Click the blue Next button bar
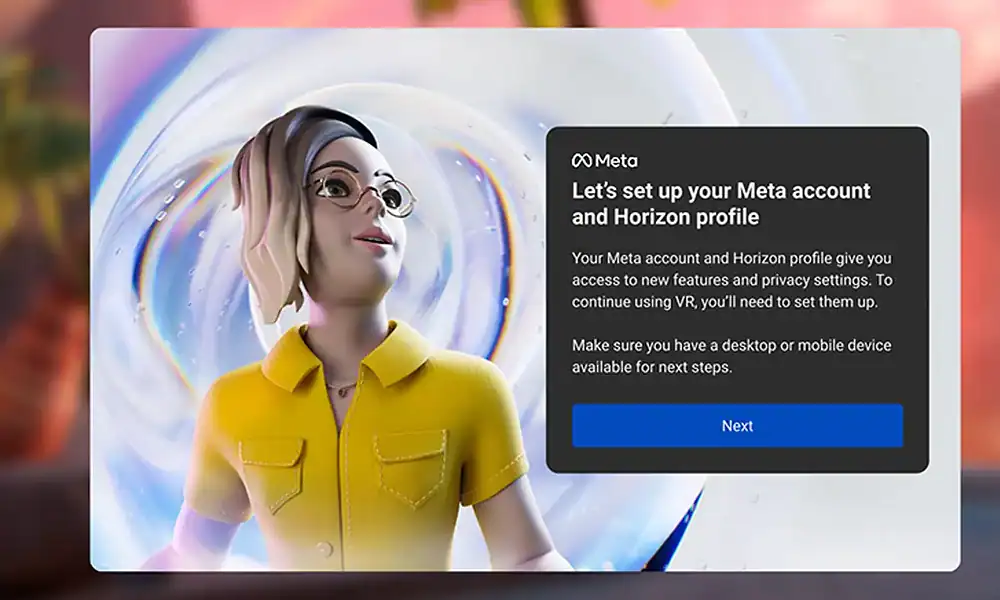The height and width of the screenshot is (600, 1000). pos(737,425)
